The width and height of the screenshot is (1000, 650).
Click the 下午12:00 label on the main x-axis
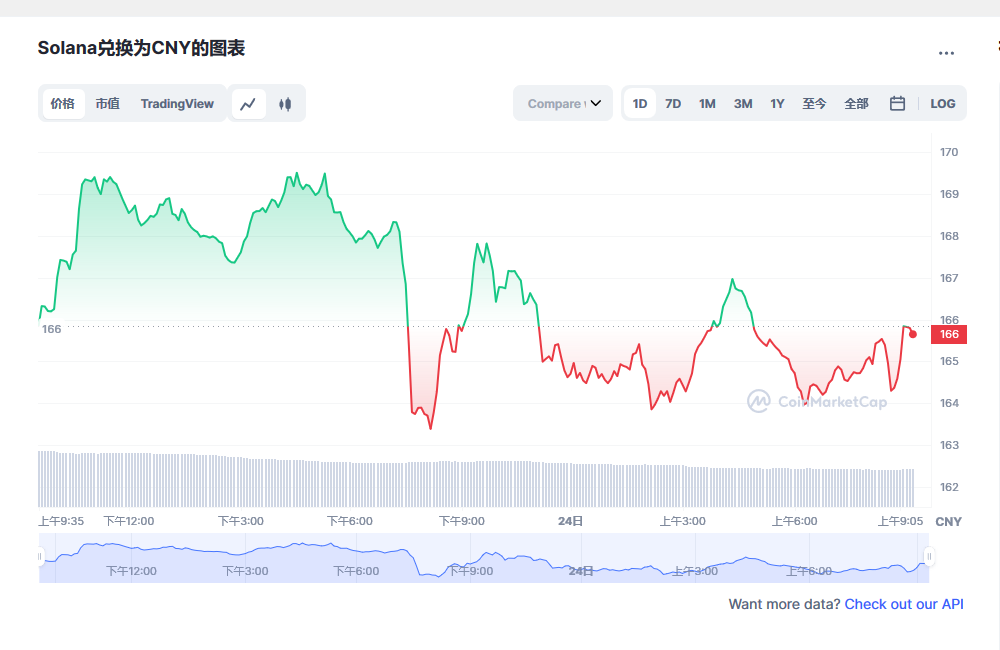click(129, 521)
